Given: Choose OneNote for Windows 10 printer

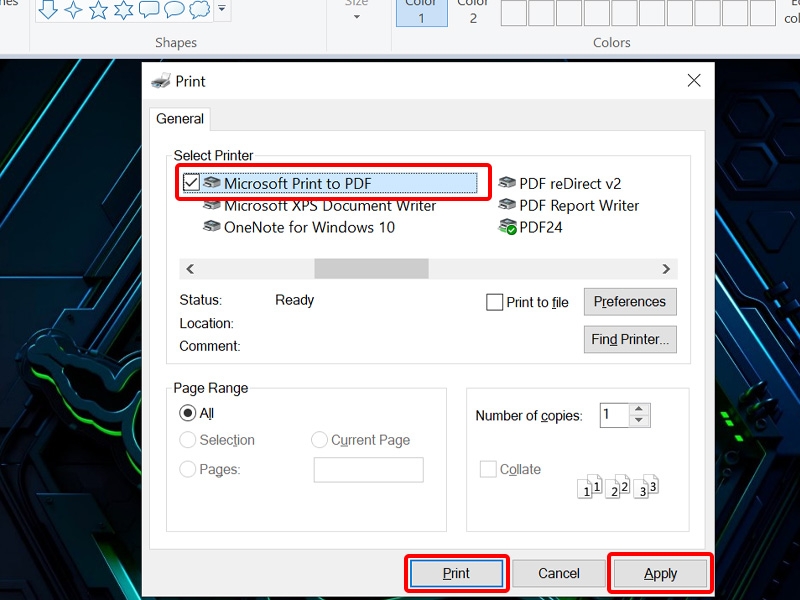Looking at the screenshot, I should click(x=299, y=227).
